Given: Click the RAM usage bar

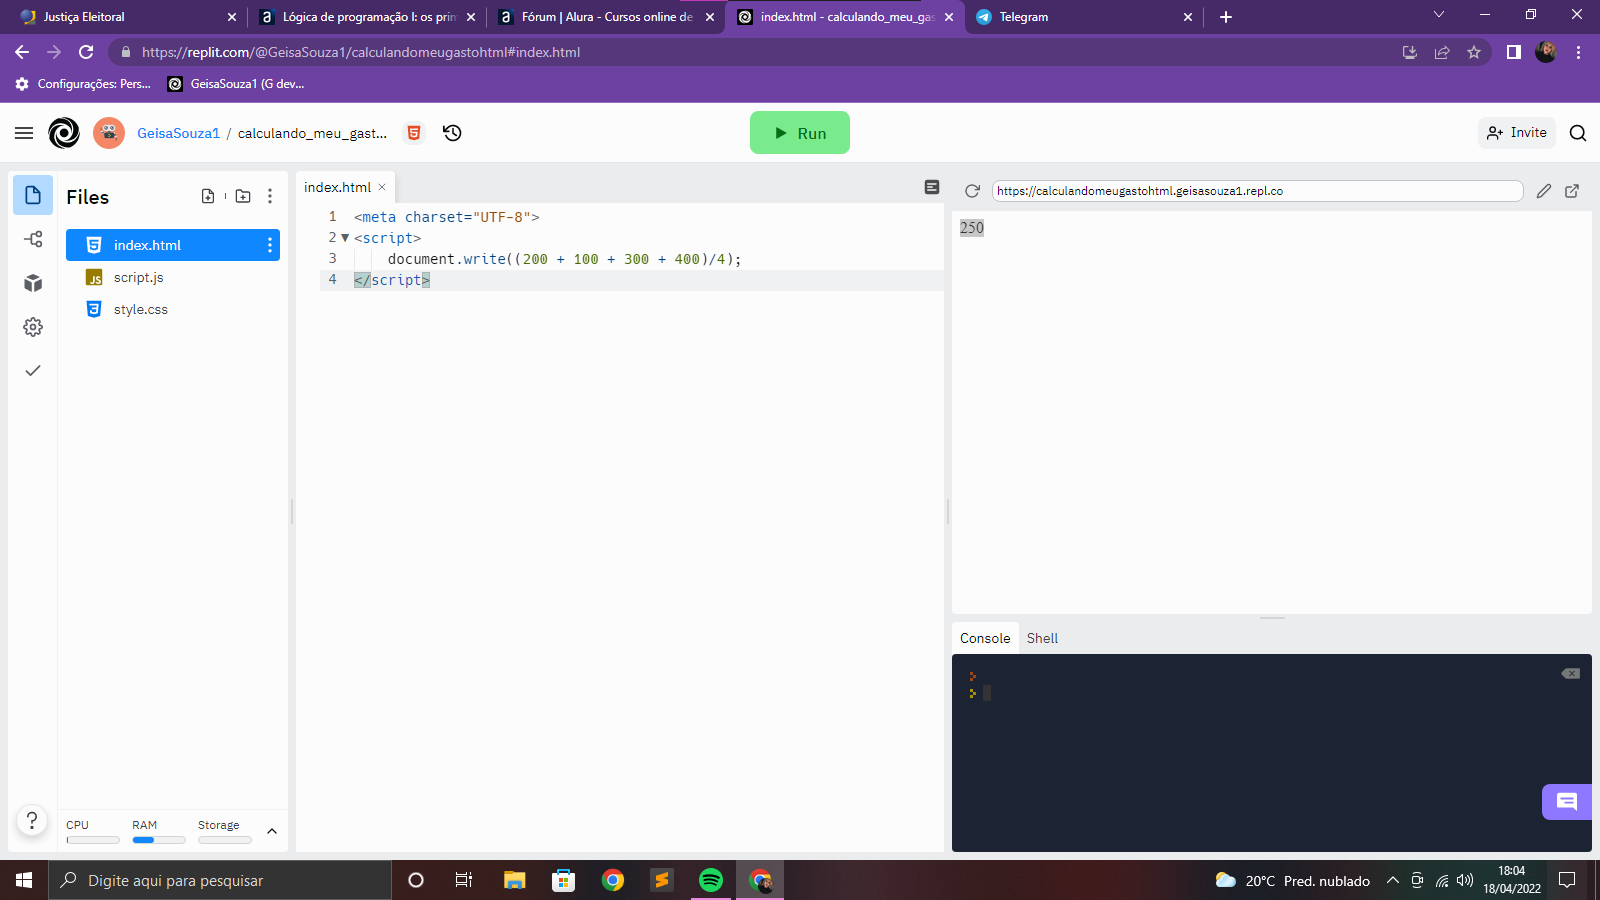Looking at the screenshot, I should [x=158, y=840].
